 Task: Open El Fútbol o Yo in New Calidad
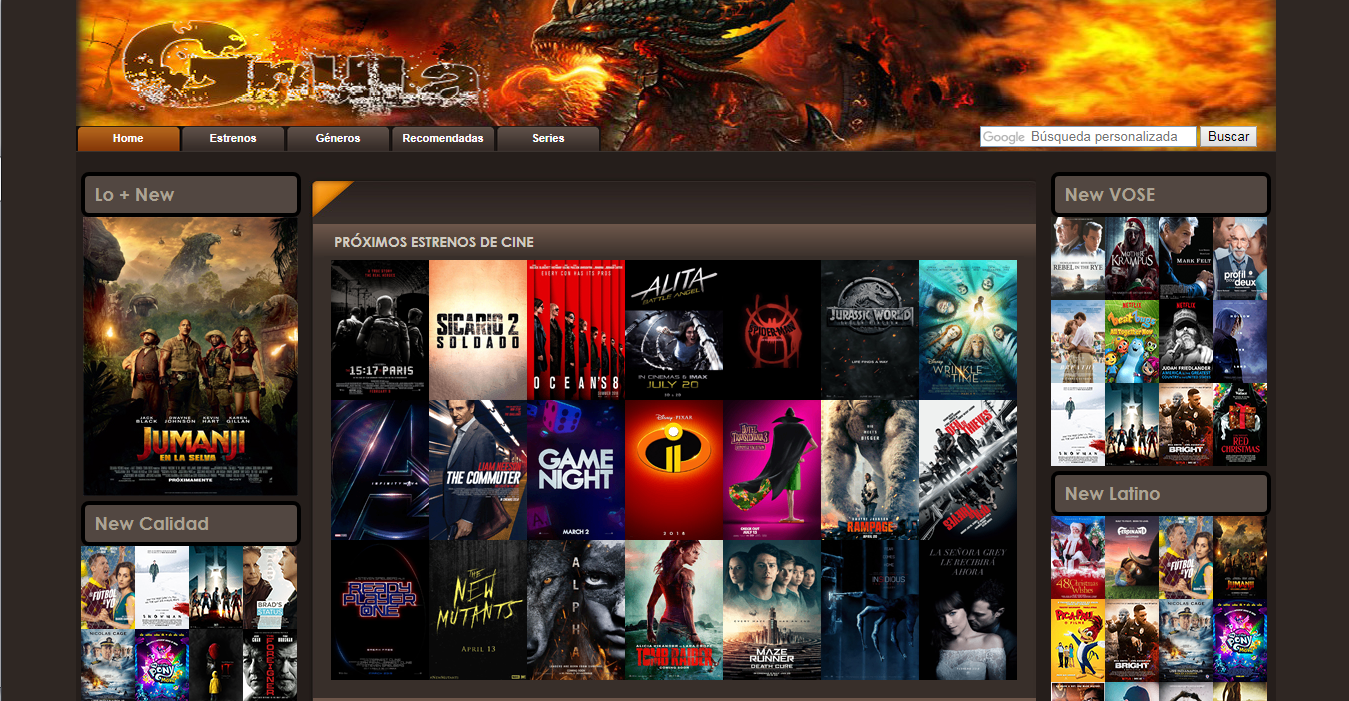[108, 587]
